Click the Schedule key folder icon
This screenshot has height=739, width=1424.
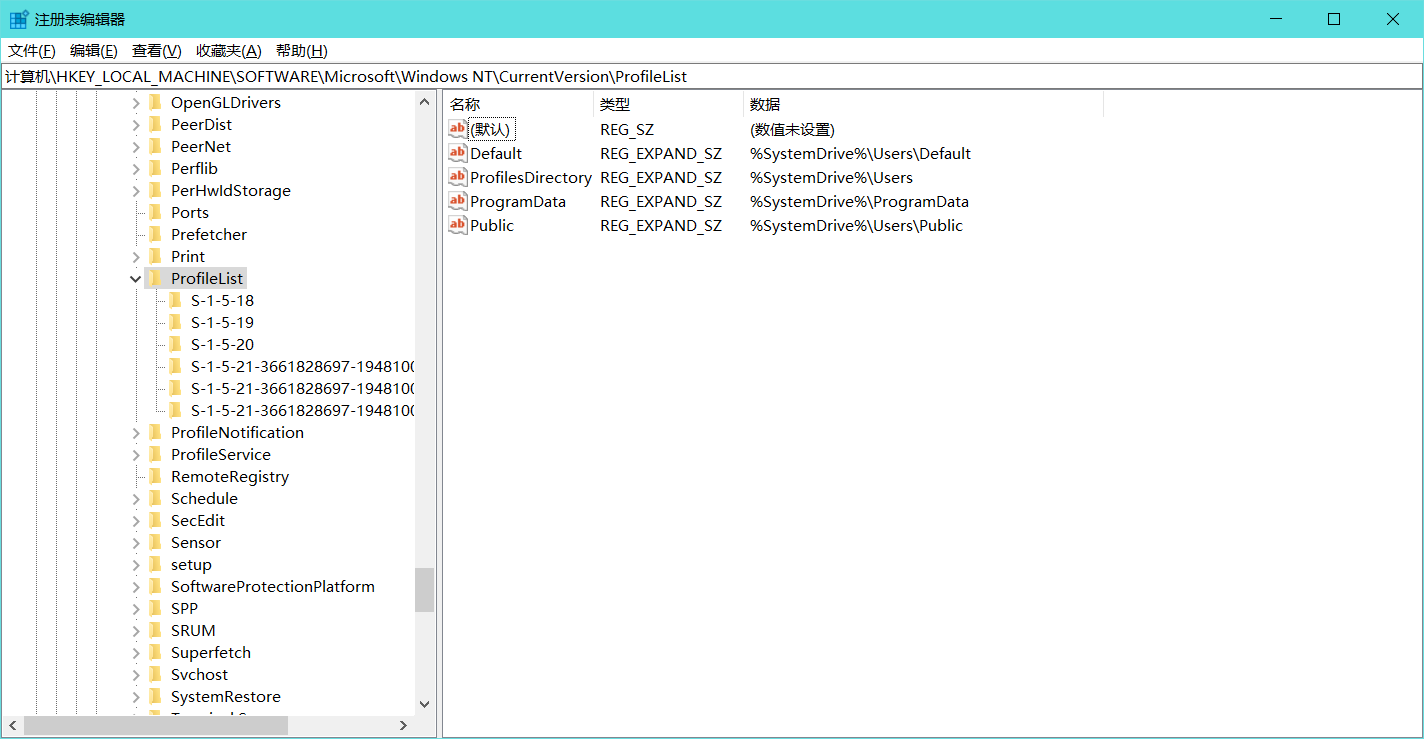tap(155, 498)
